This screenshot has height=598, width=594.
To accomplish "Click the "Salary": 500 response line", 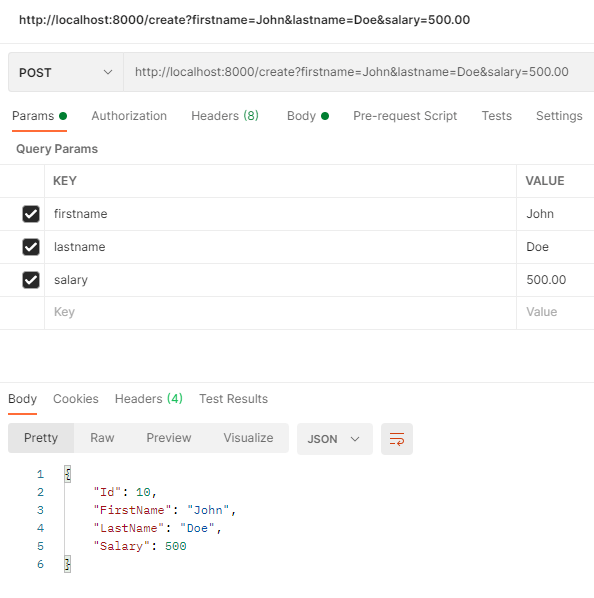I will pyautogui.click(x=140, y=546).
